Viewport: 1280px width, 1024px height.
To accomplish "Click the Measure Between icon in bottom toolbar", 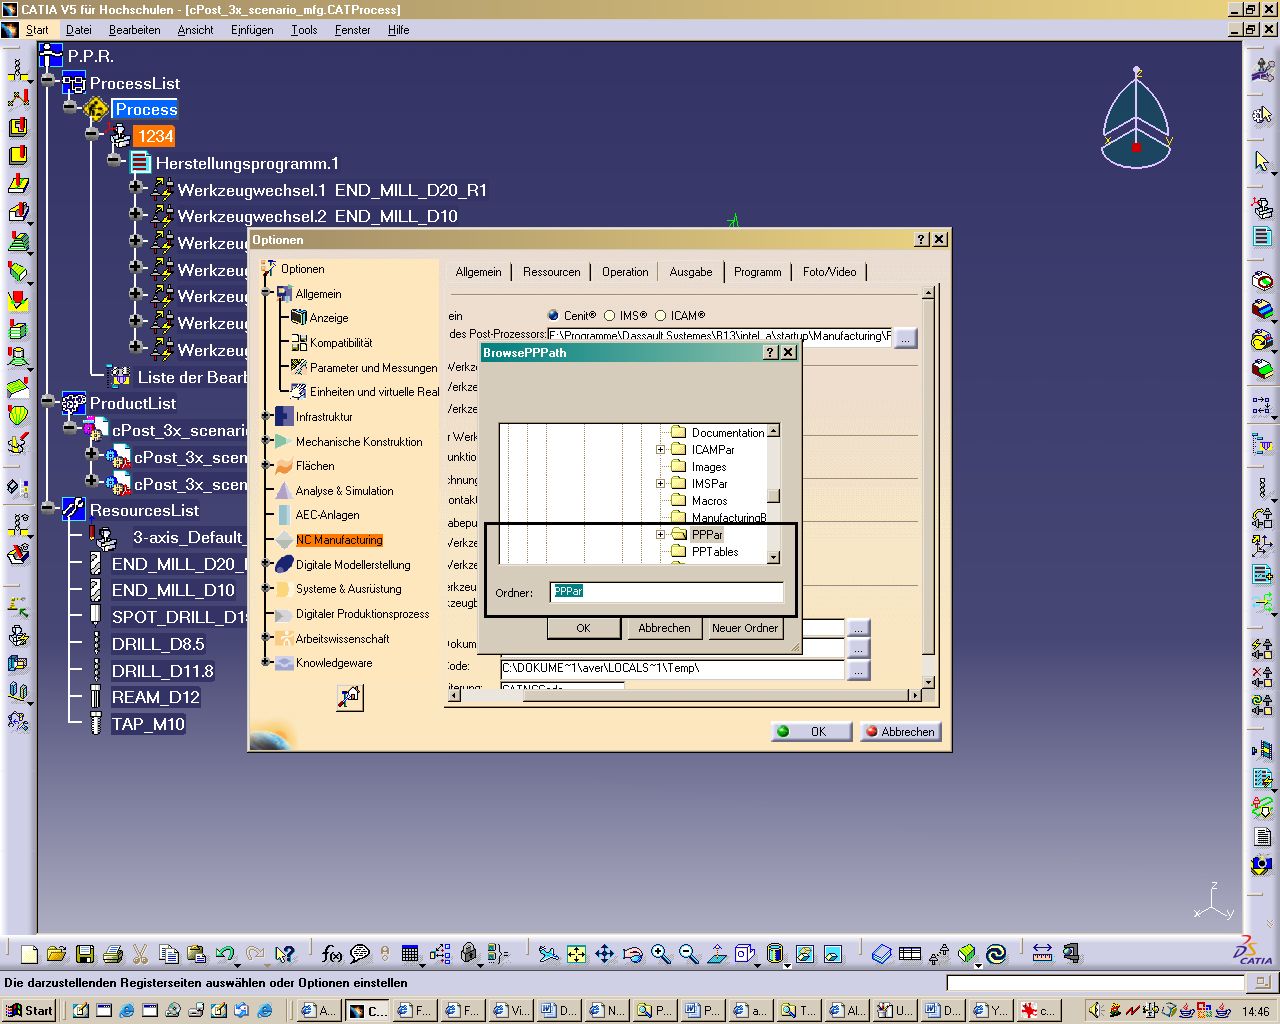I will [x=1042, y=954].
